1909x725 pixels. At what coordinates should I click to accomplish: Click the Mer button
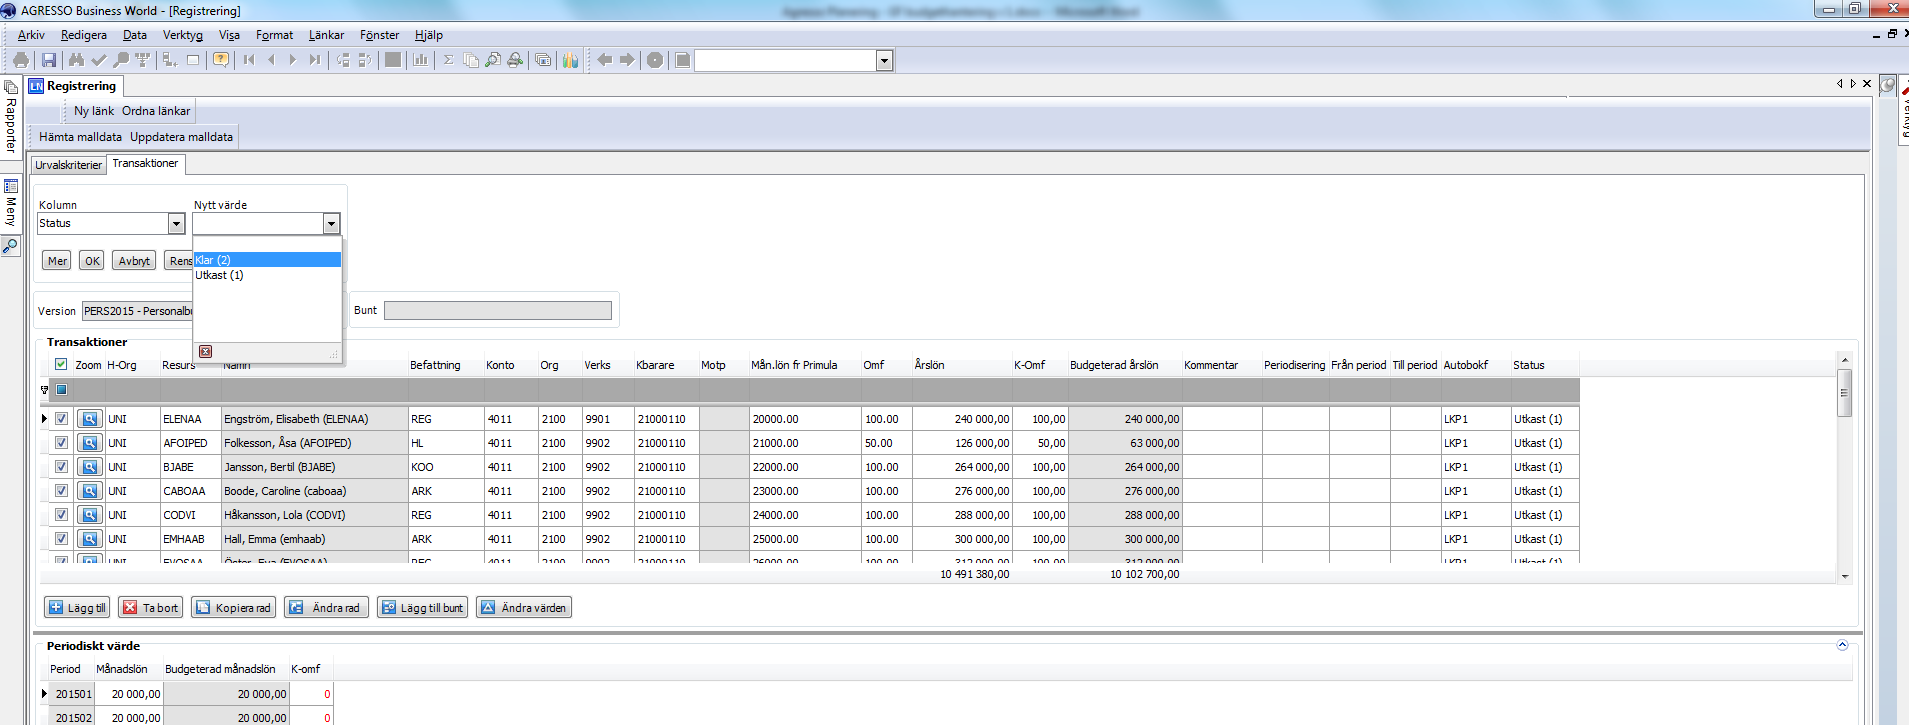click(57, 261)
